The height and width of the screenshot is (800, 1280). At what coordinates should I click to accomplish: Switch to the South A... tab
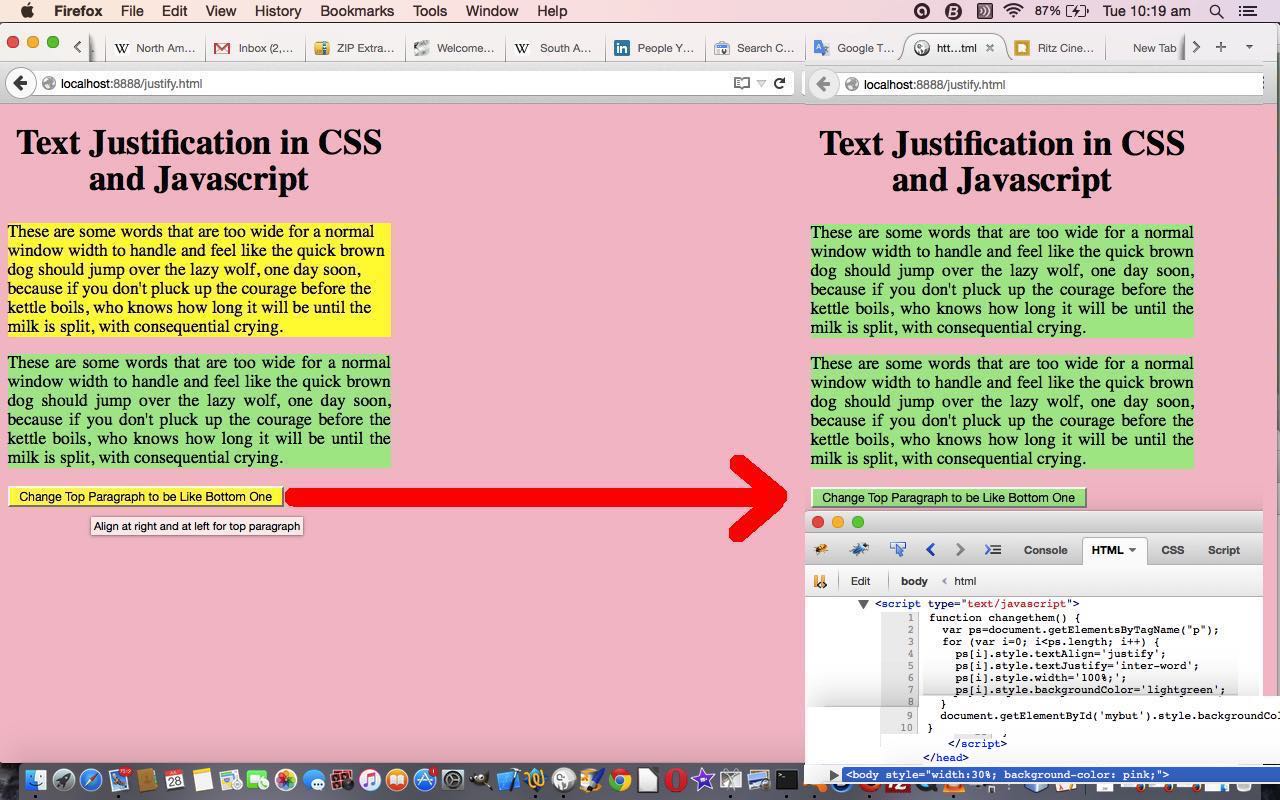(x=556, y=47)
